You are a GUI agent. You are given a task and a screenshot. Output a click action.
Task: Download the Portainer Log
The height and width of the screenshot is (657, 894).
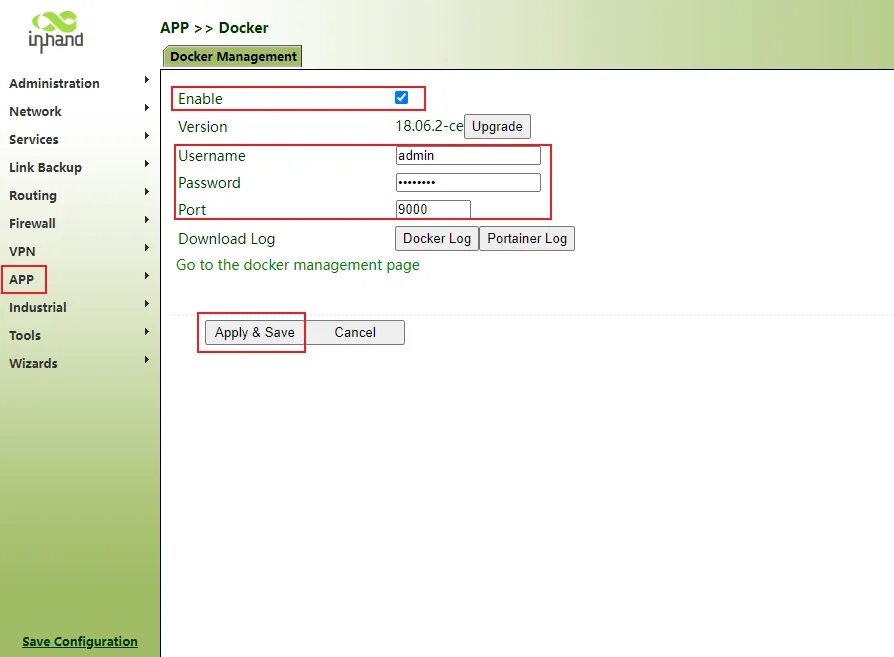[x=527, y=238]
